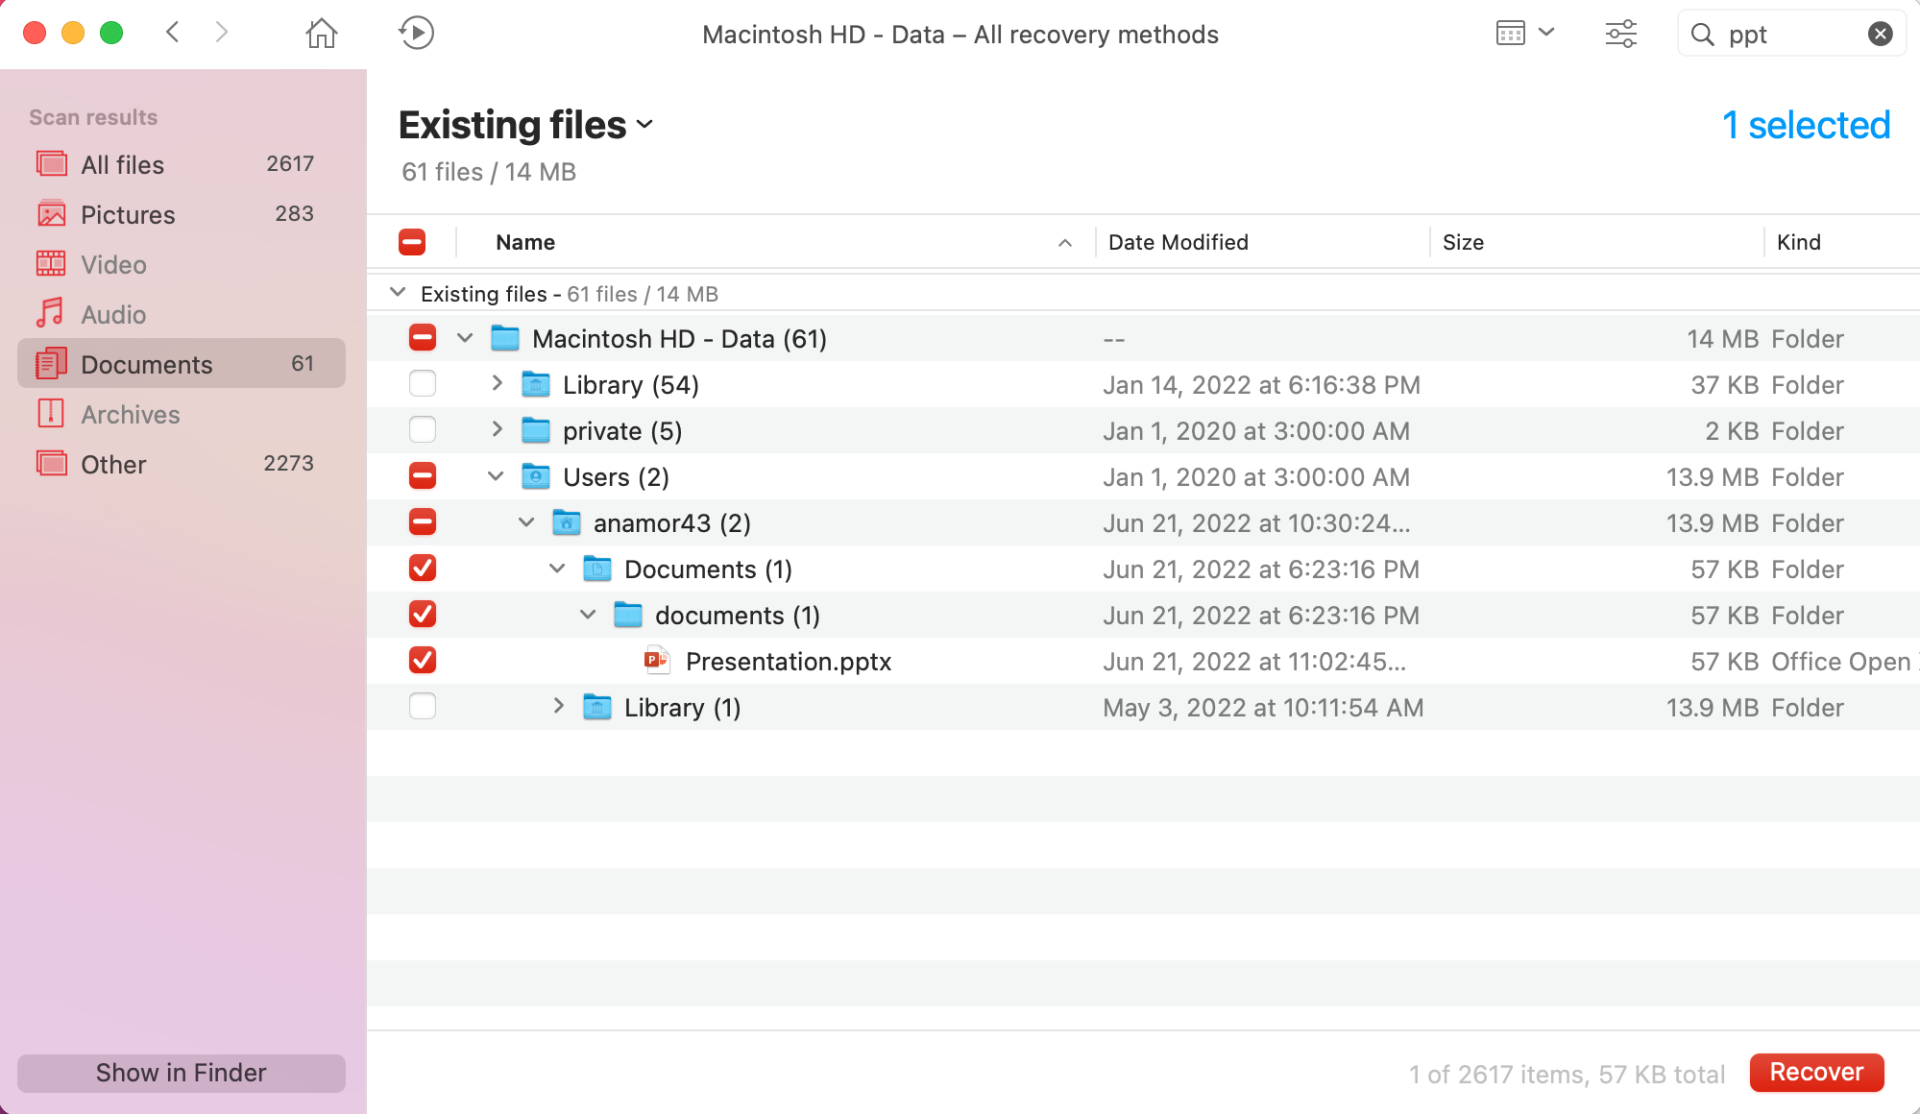Click Show in Finder button
1920x1114 pixels.
[180, 1072]
